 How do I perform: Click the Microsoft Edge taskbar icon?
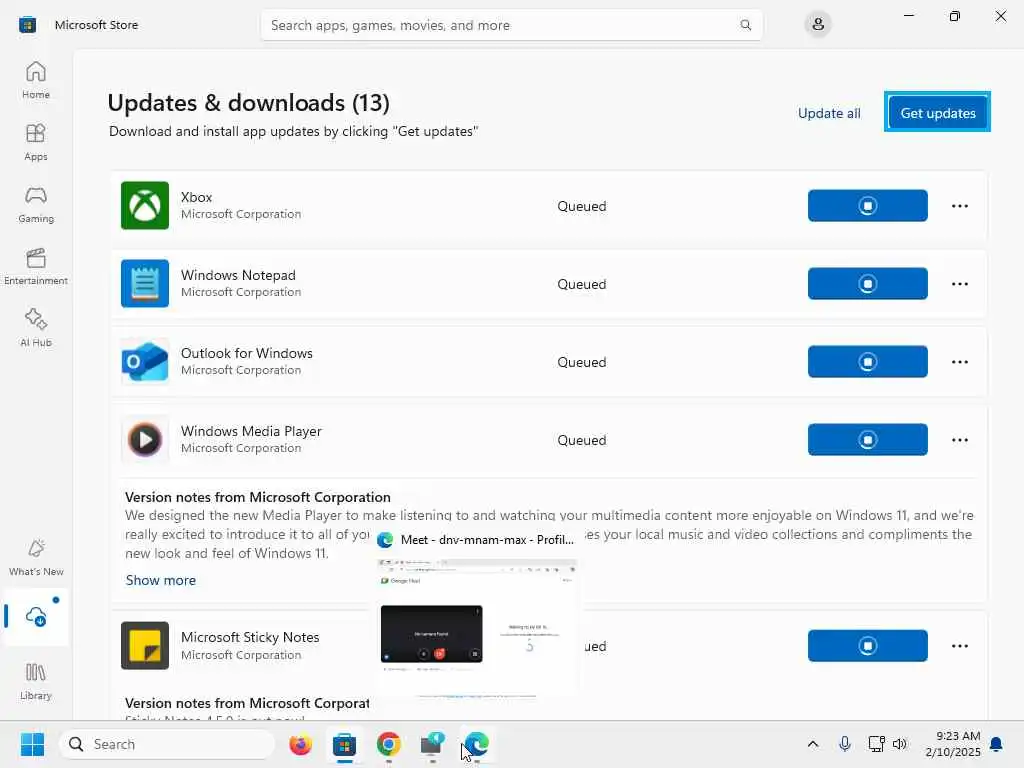477,744
